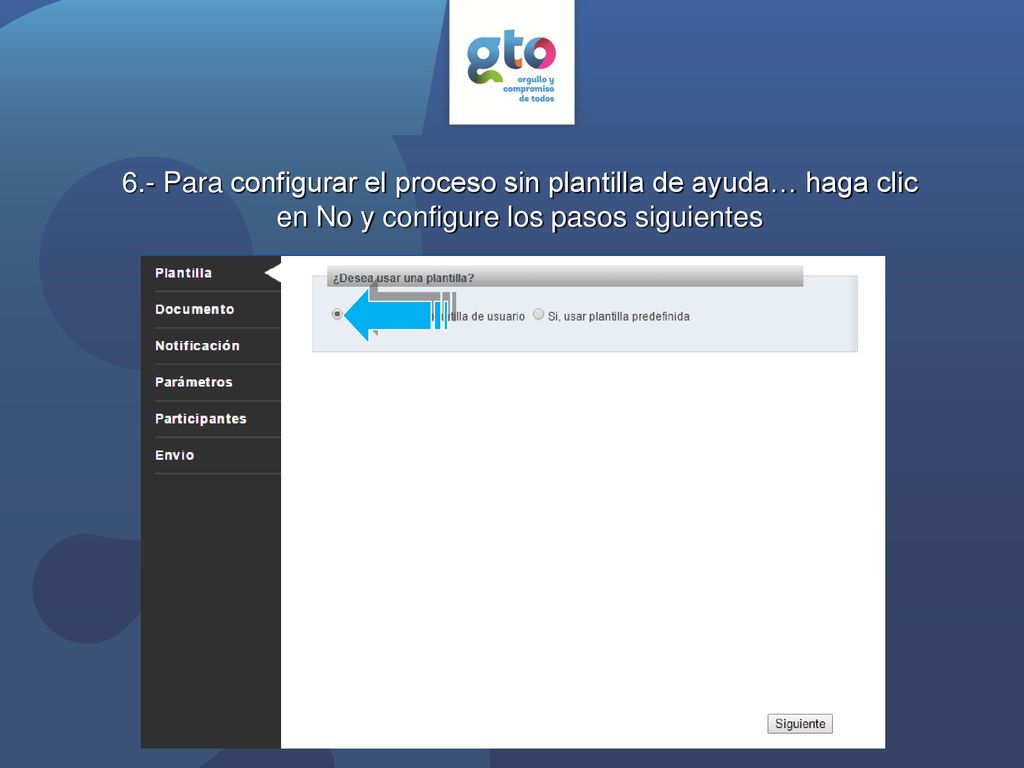Open the Plantilla step in sidebar

184,273
